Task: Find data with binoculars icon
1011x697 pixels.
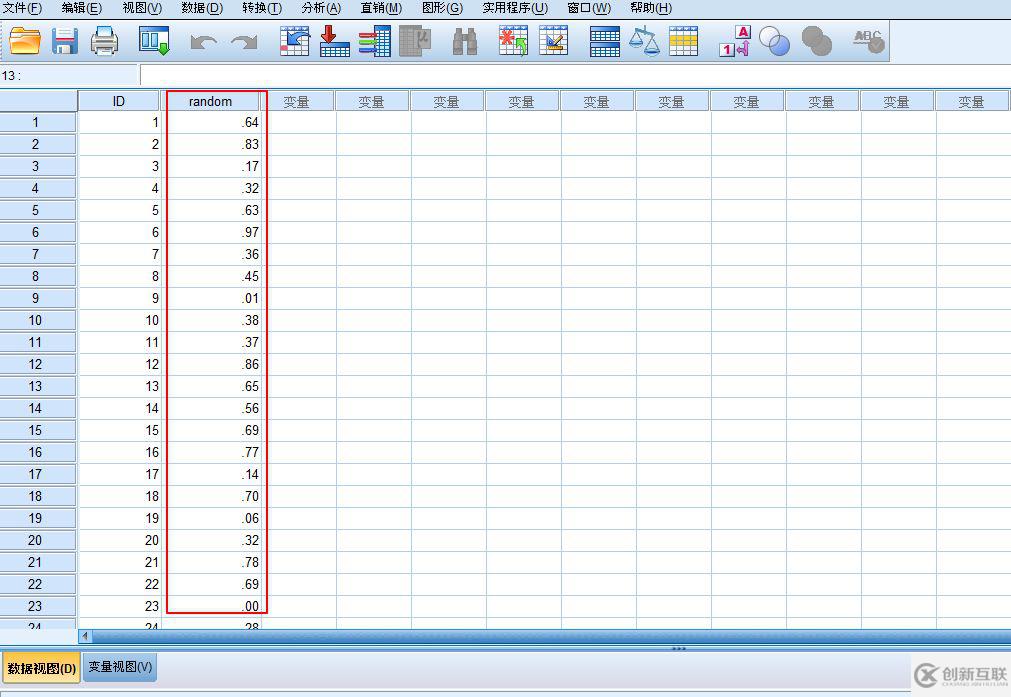Action: click(464, 42)
